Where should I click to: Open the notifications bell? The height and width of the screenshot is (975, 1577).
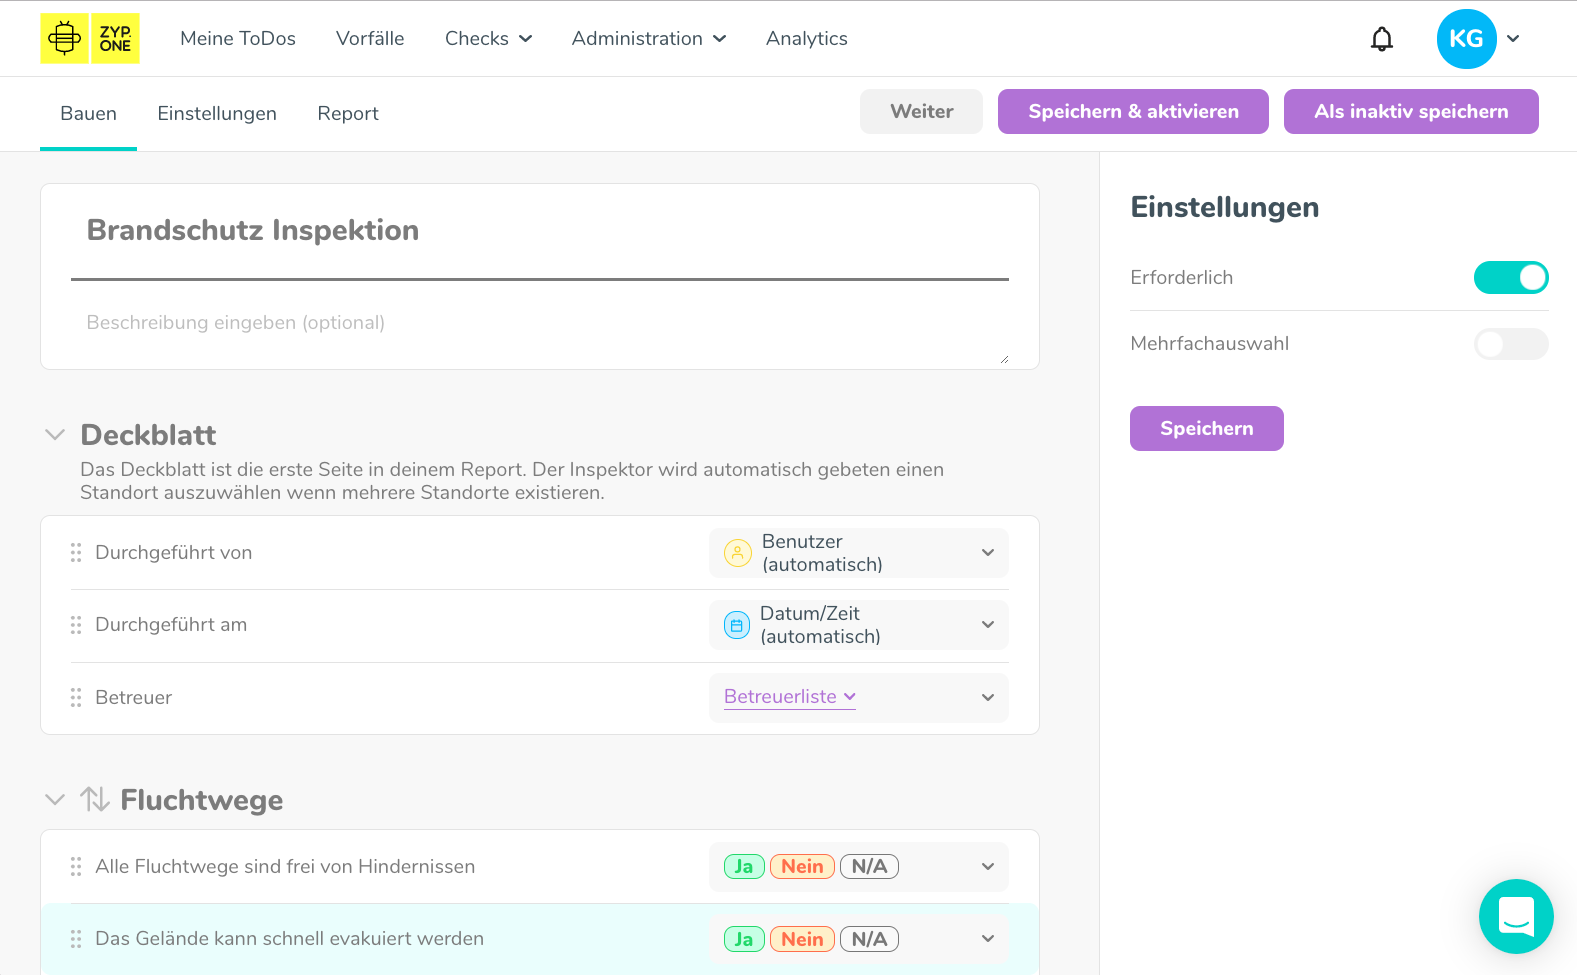[1381, 39]
